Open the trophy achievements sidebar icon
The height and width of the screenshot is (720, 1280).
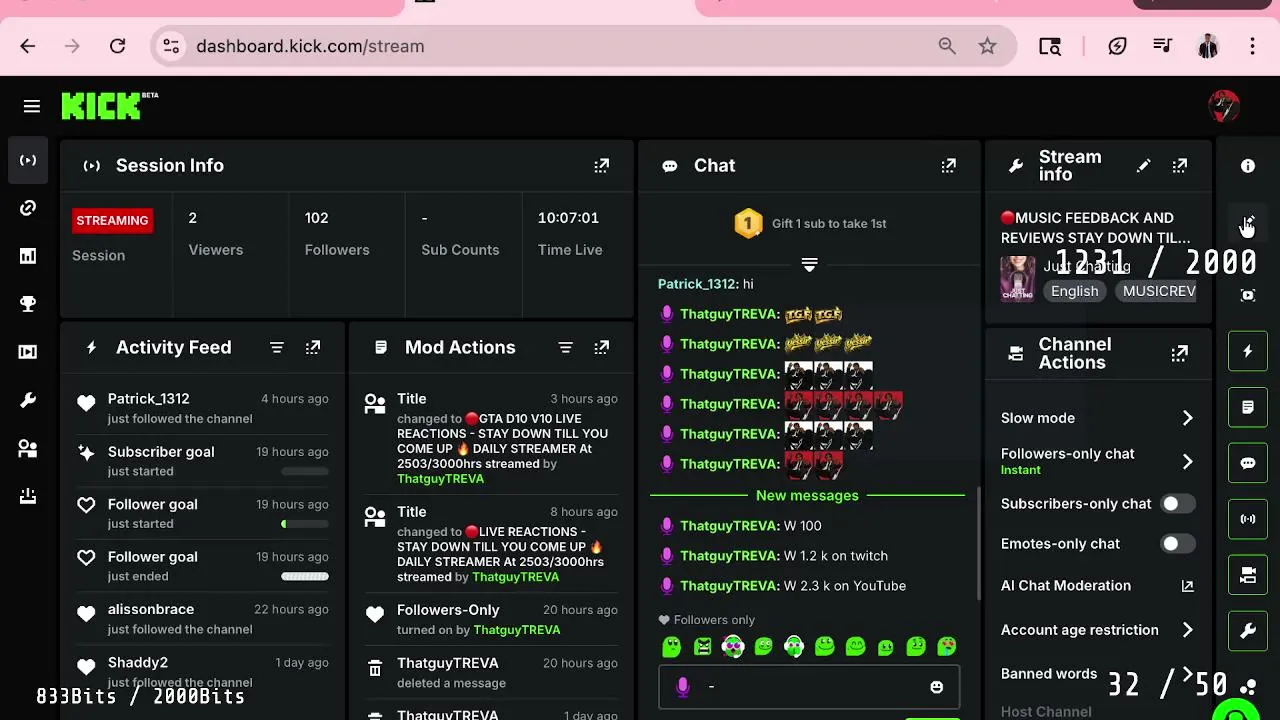coord(28,304)
